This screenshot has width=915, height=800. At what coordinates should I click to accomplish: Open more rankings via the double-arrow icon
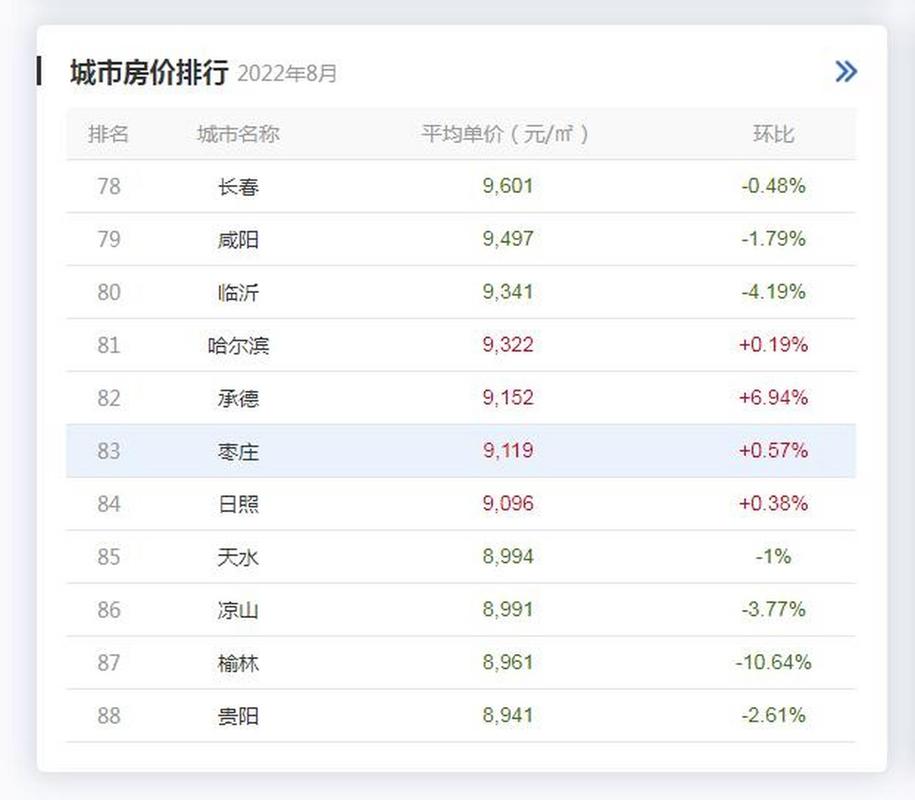click(846, 71)
